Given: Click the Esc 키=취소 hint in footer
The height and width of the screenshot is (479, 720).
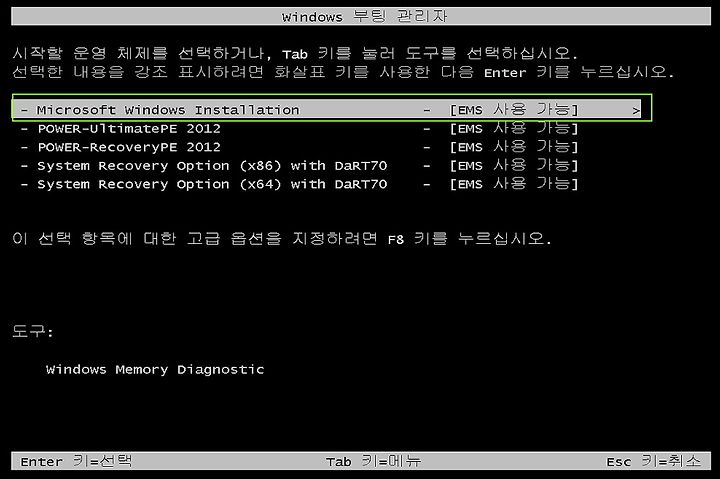Looking at the screenshot, I should (653, 461).
